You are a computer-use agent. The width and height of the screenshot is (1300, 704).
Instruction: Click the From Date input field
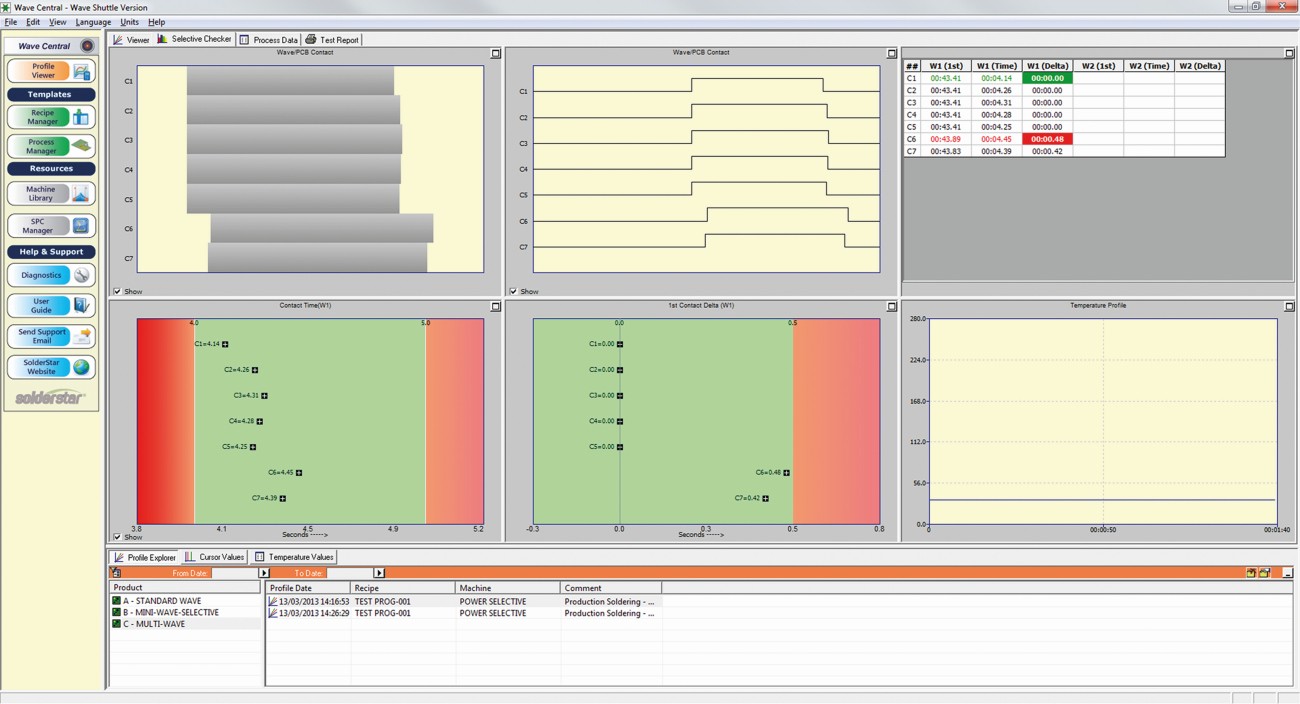(x=237, y=573)
